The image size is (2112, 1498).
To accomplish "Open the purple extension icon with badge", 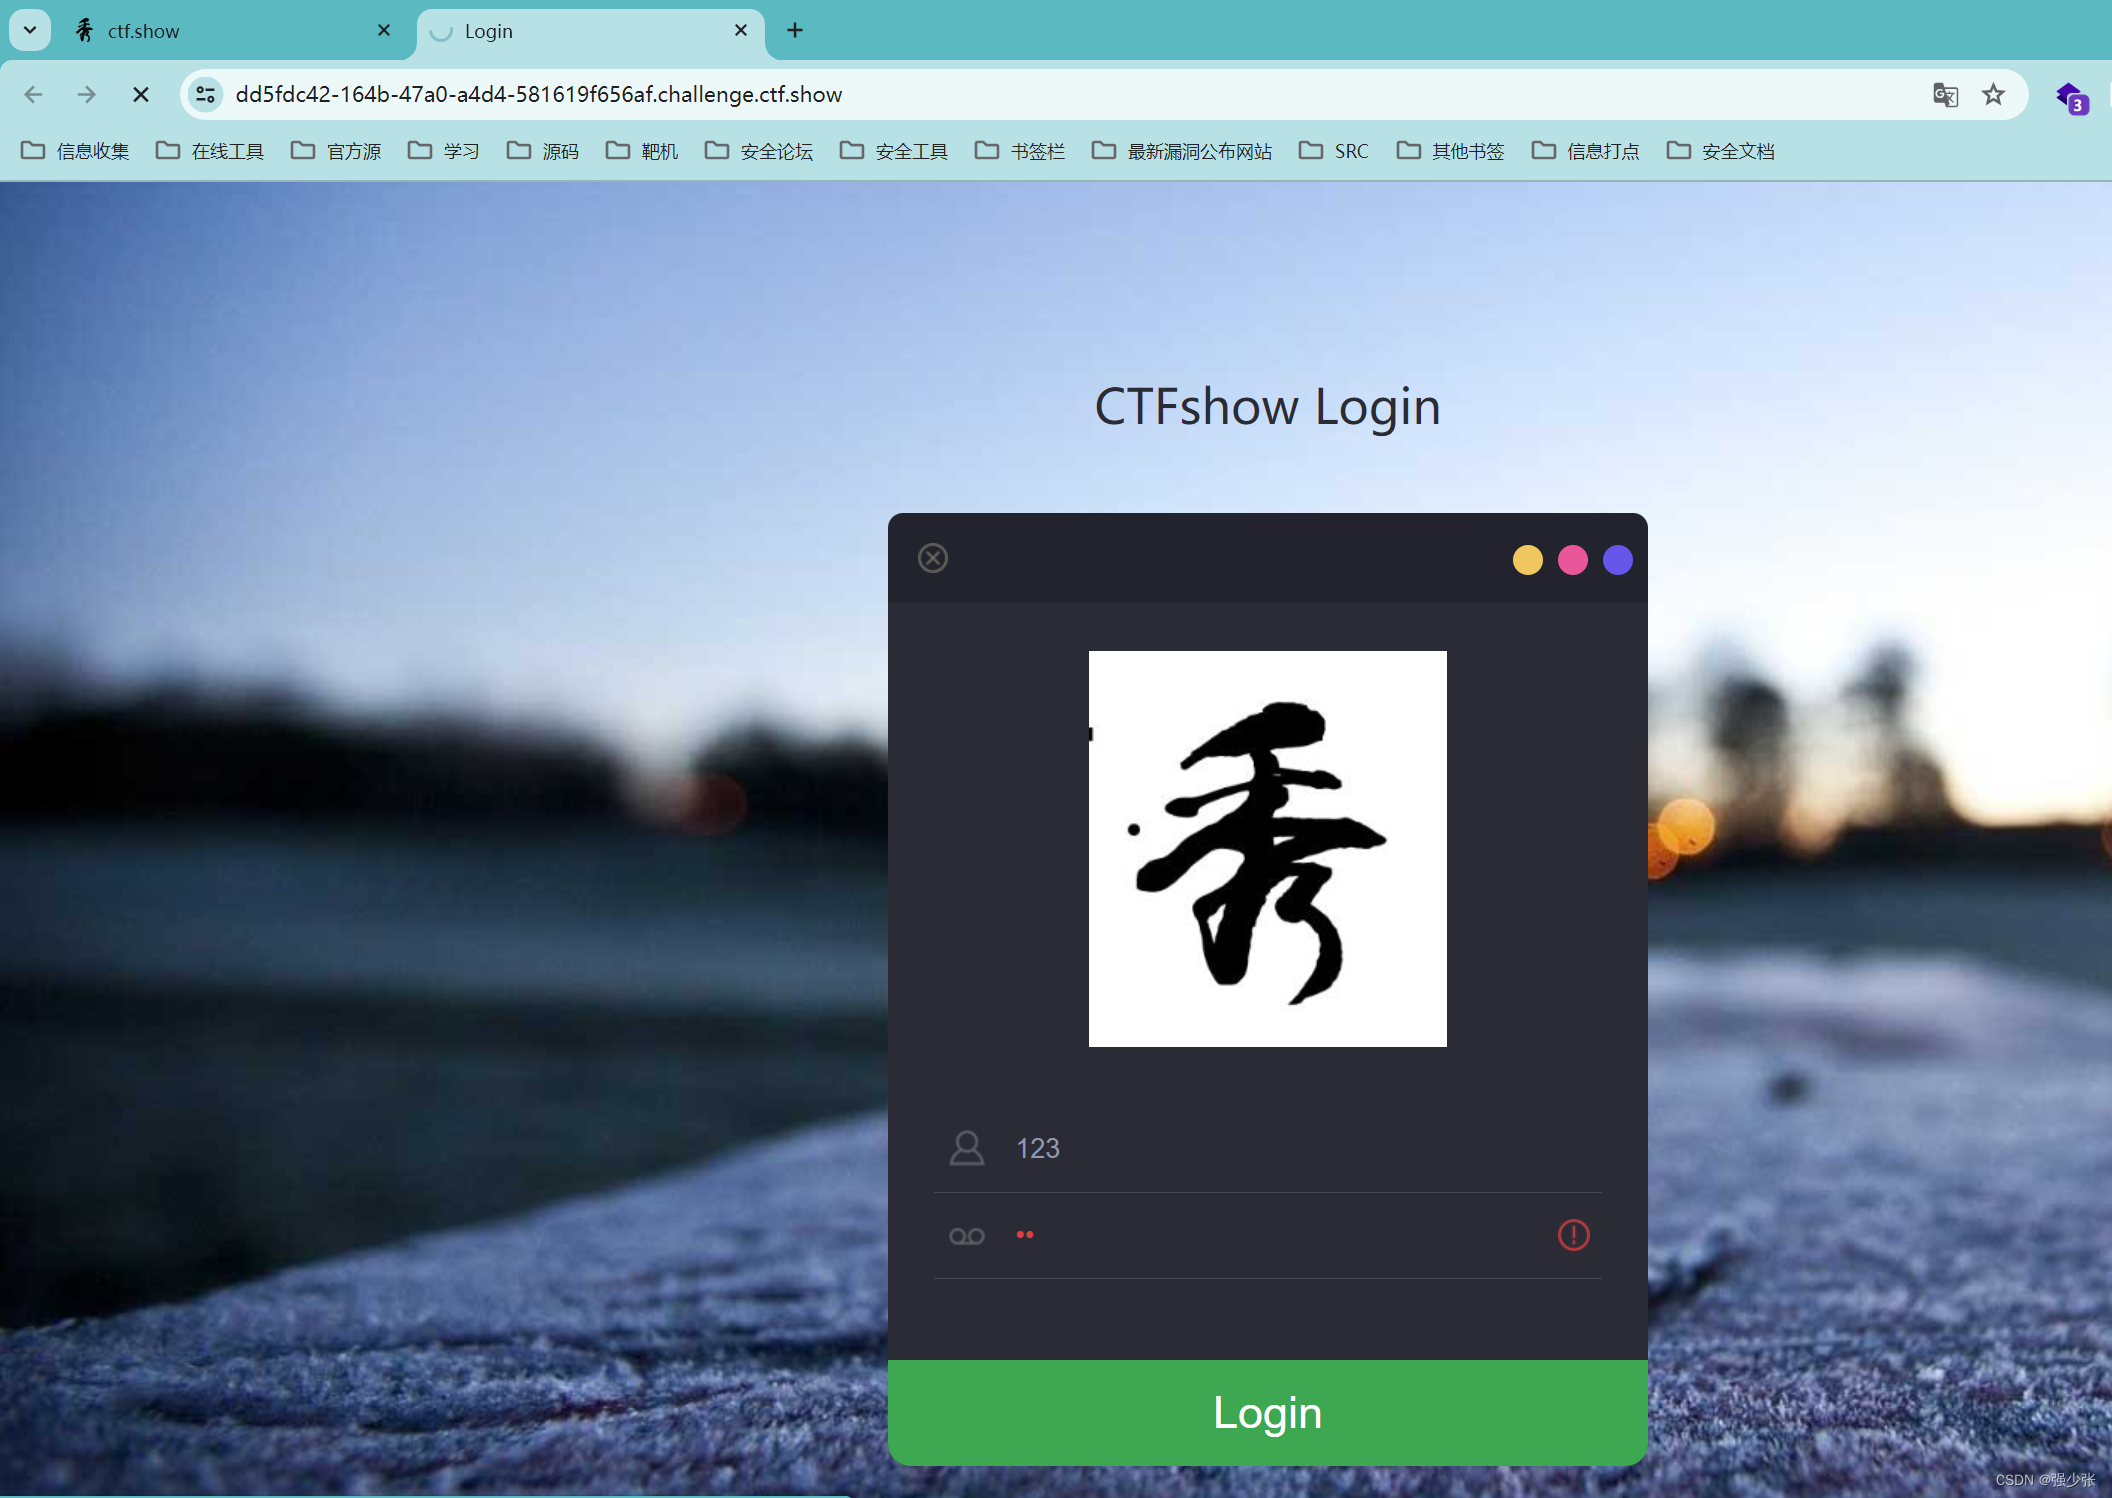I will pos(2072,98).
